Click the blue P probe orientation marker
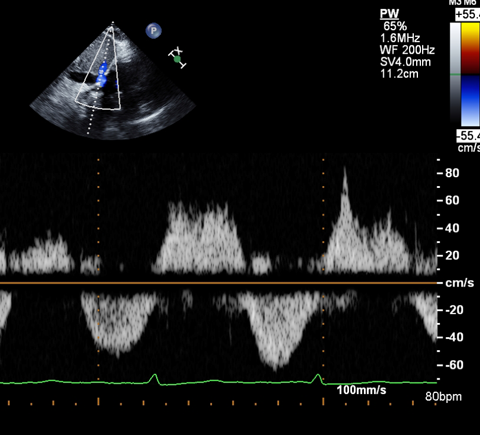This screenshot has height=435, width=480. pyautogui.click(x=154, y=31)
